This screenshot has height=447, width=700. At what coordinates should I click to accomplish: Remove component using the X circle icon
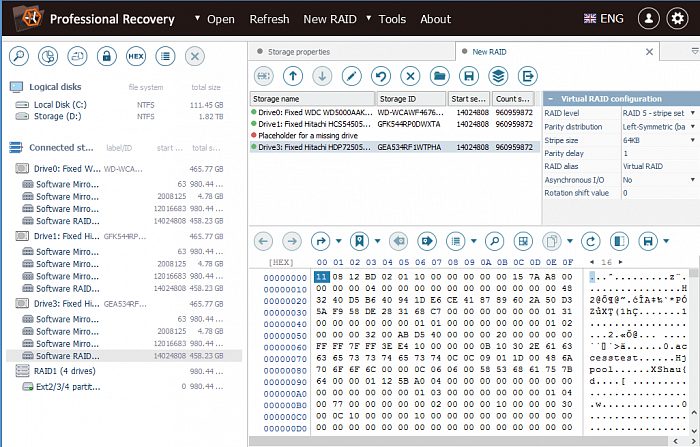(410, 76)
